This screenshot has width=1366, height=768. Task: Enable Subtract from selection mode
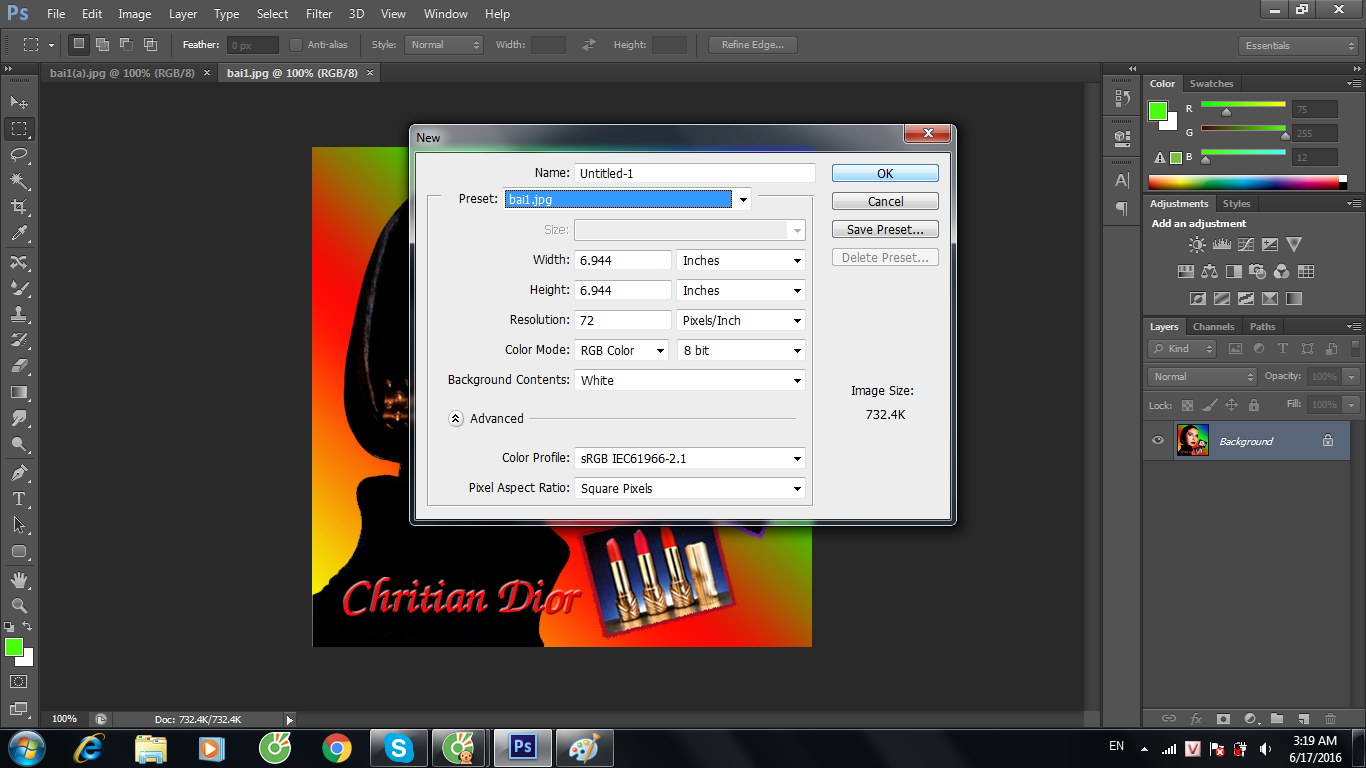tap(126, 45)
